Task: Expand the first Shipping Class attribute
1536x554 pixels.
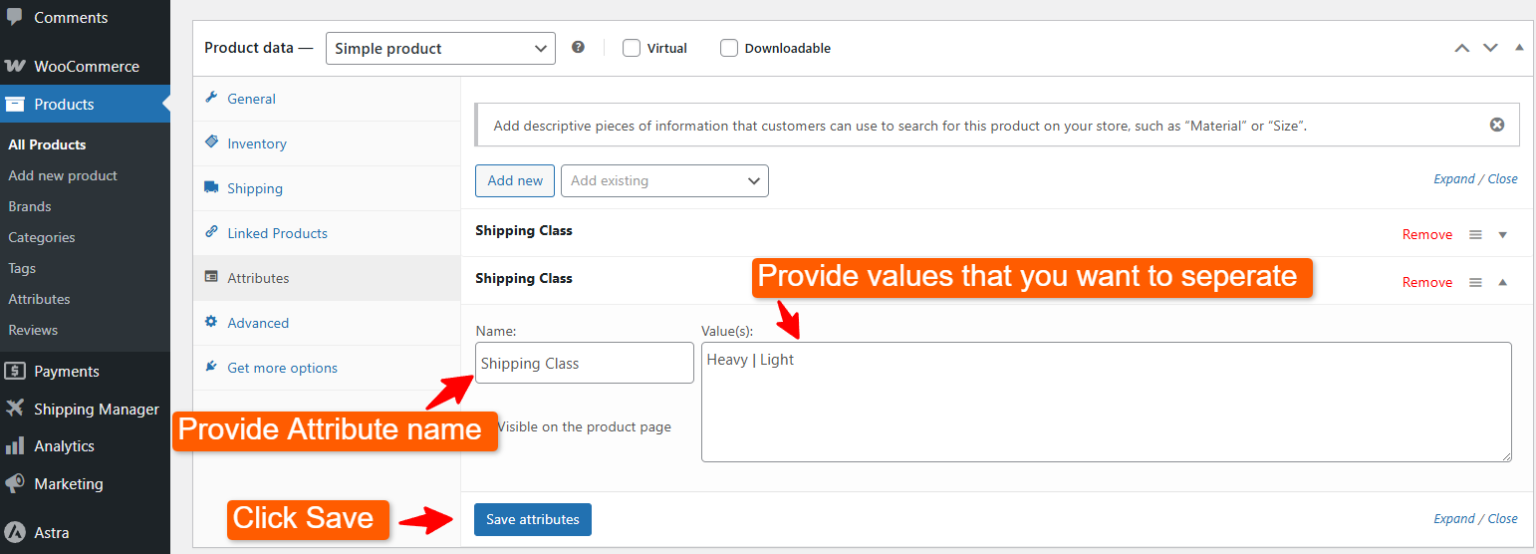Action: [1502, 234]
